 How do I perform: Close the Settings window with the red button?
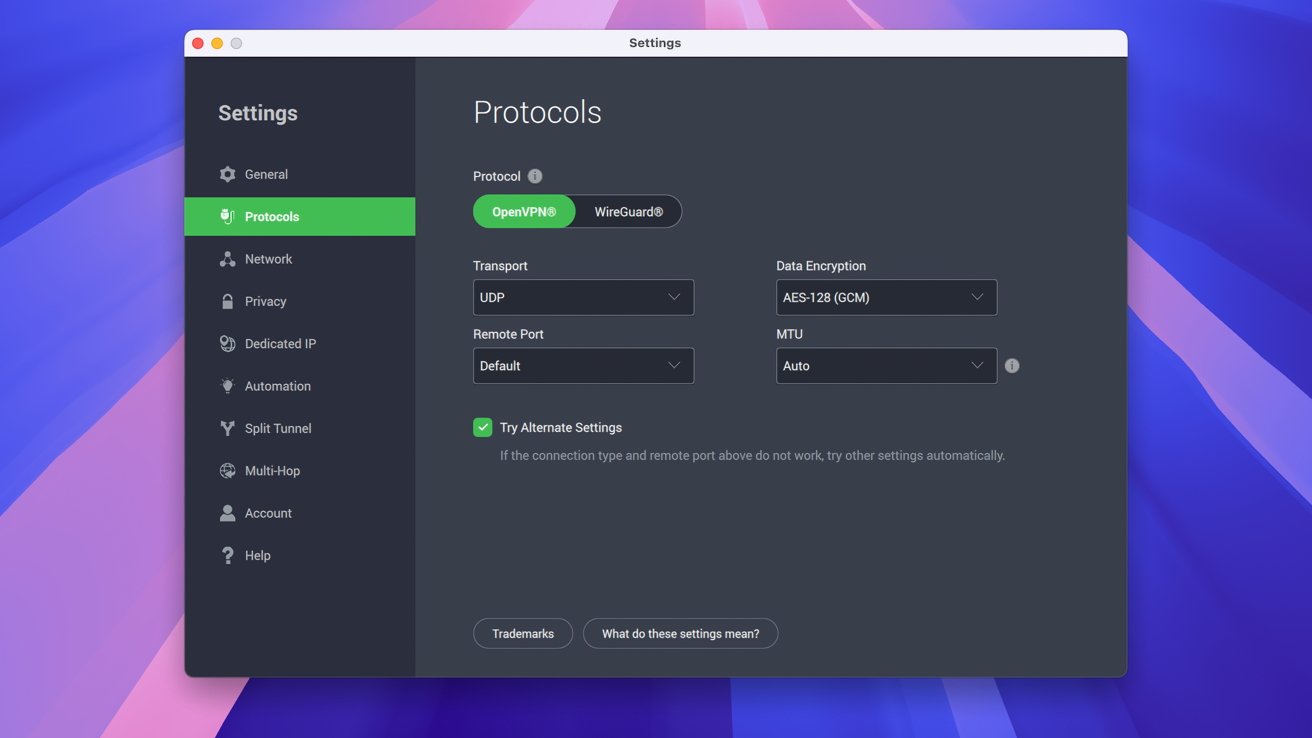click(198, 43)
